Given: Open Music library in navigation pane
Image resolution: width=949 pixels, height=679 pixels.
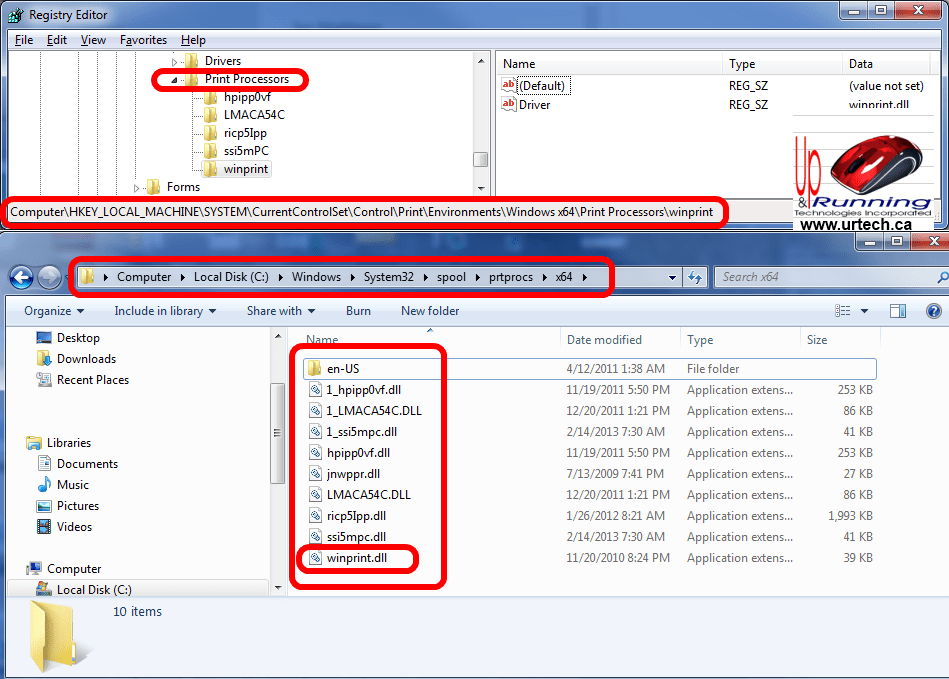Looking at the screenshot, I should point(72,485).
